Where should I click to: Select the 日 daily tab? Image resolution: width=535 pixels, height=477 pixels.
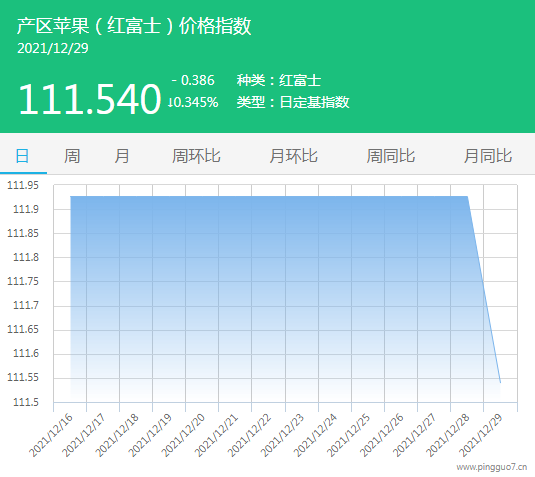coord(23,156)
